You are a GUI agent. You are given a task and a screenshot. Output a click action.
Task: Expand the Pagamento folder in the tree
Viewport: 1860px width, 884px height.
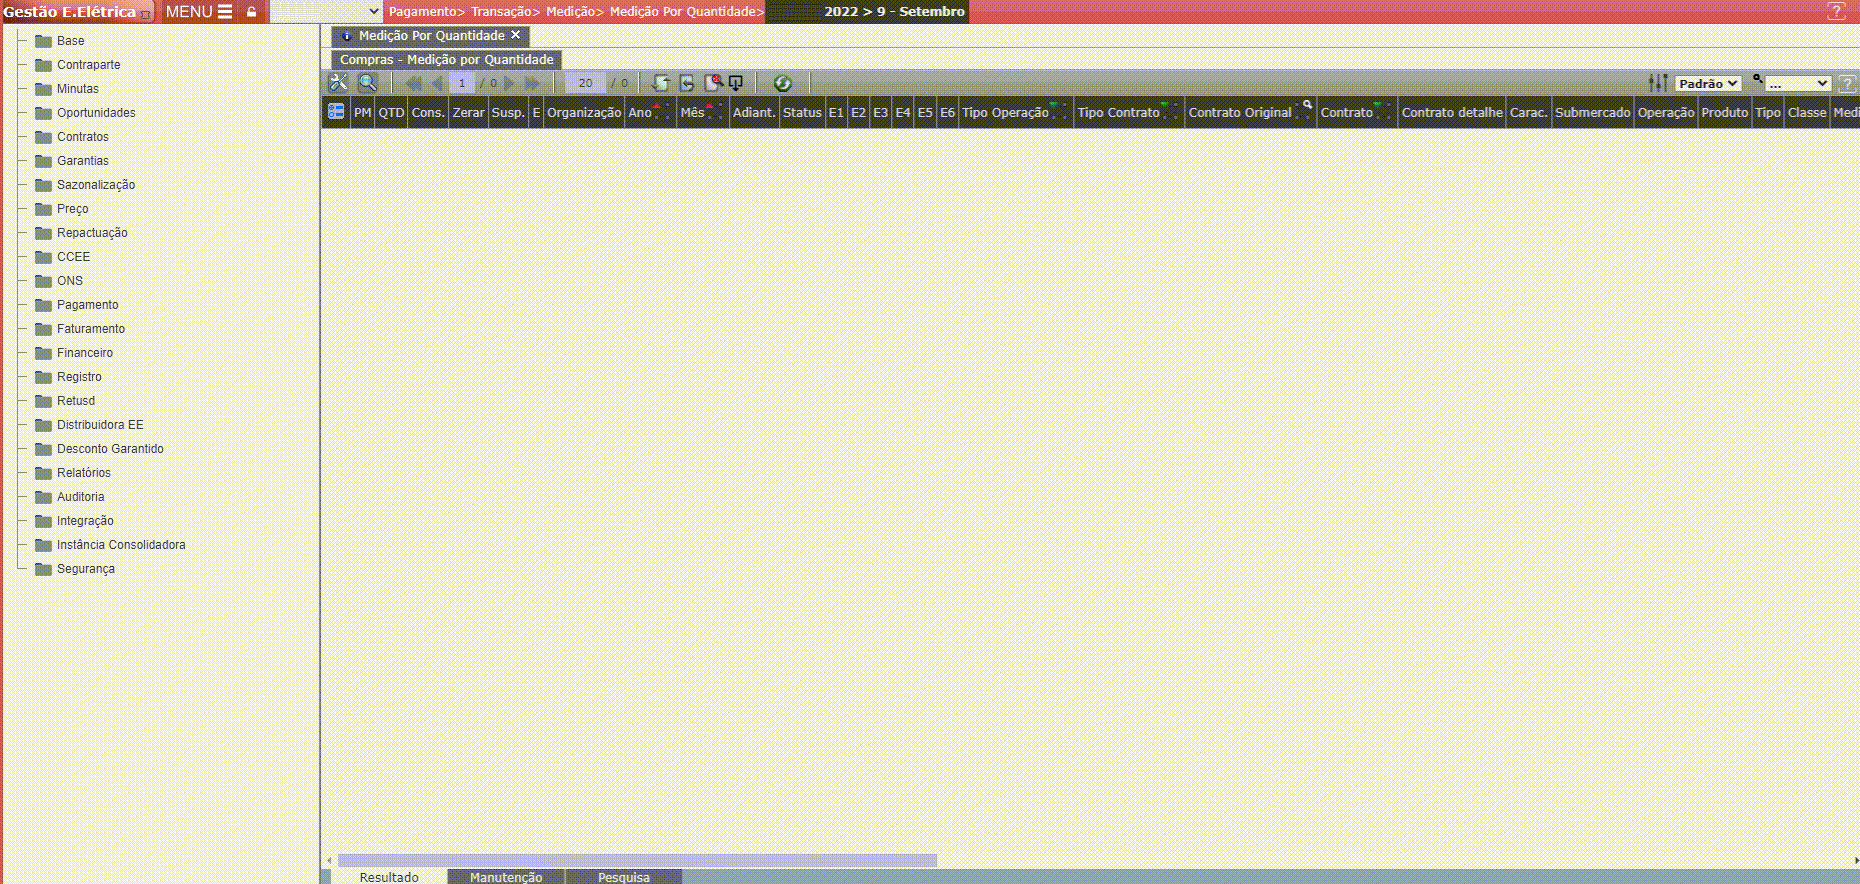87,305
